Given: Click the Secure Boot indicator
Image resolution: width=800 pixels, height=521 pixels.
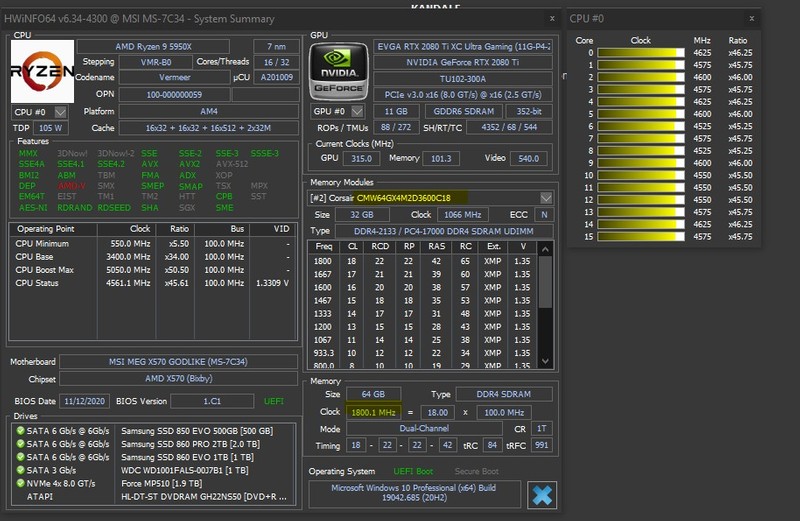Looking at the screenshot, I should (477, 471).
